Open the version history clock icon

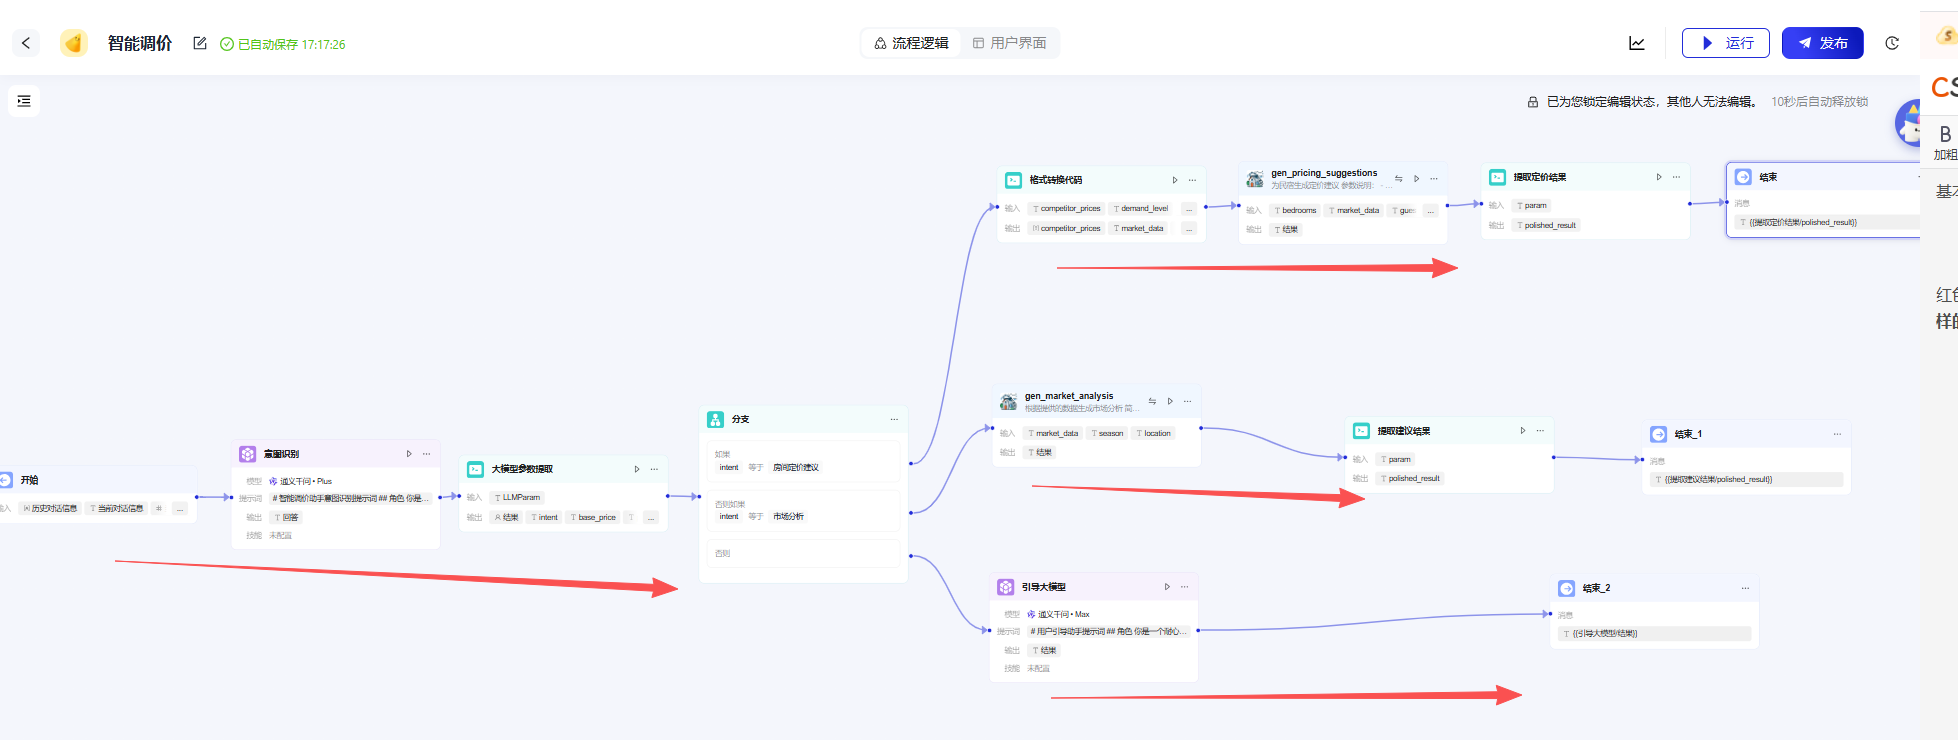[1892, 43]
